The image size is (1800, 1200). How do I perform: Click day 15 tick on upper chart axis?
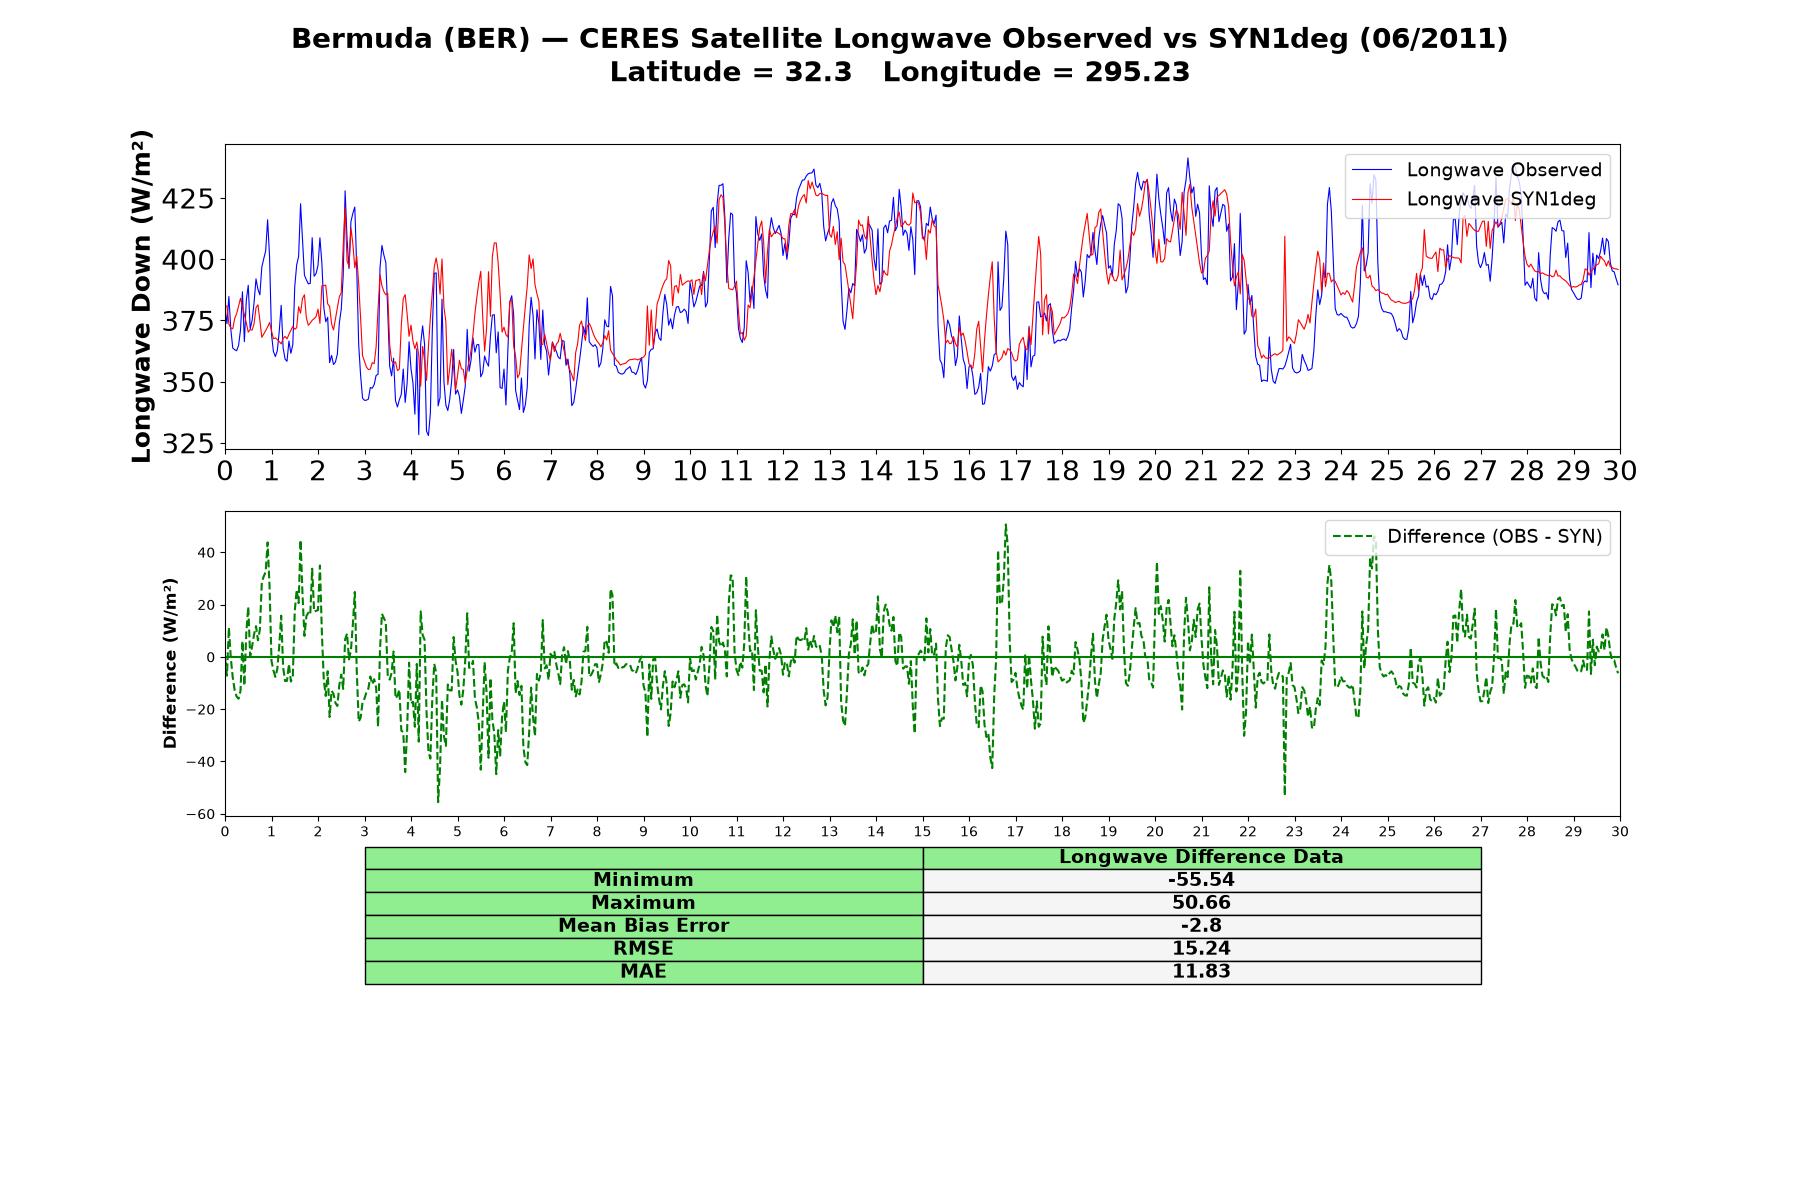[x=922, y=471]
